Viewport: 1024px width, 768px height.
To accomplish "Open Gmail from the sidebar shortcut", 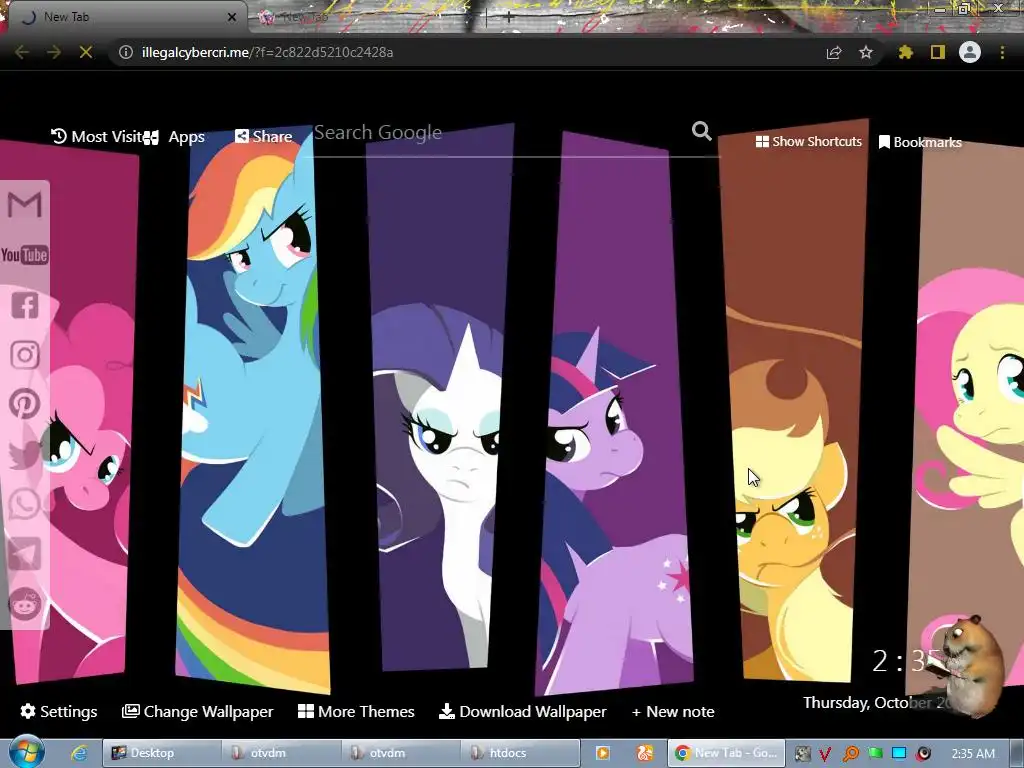I will pos(25,205).
